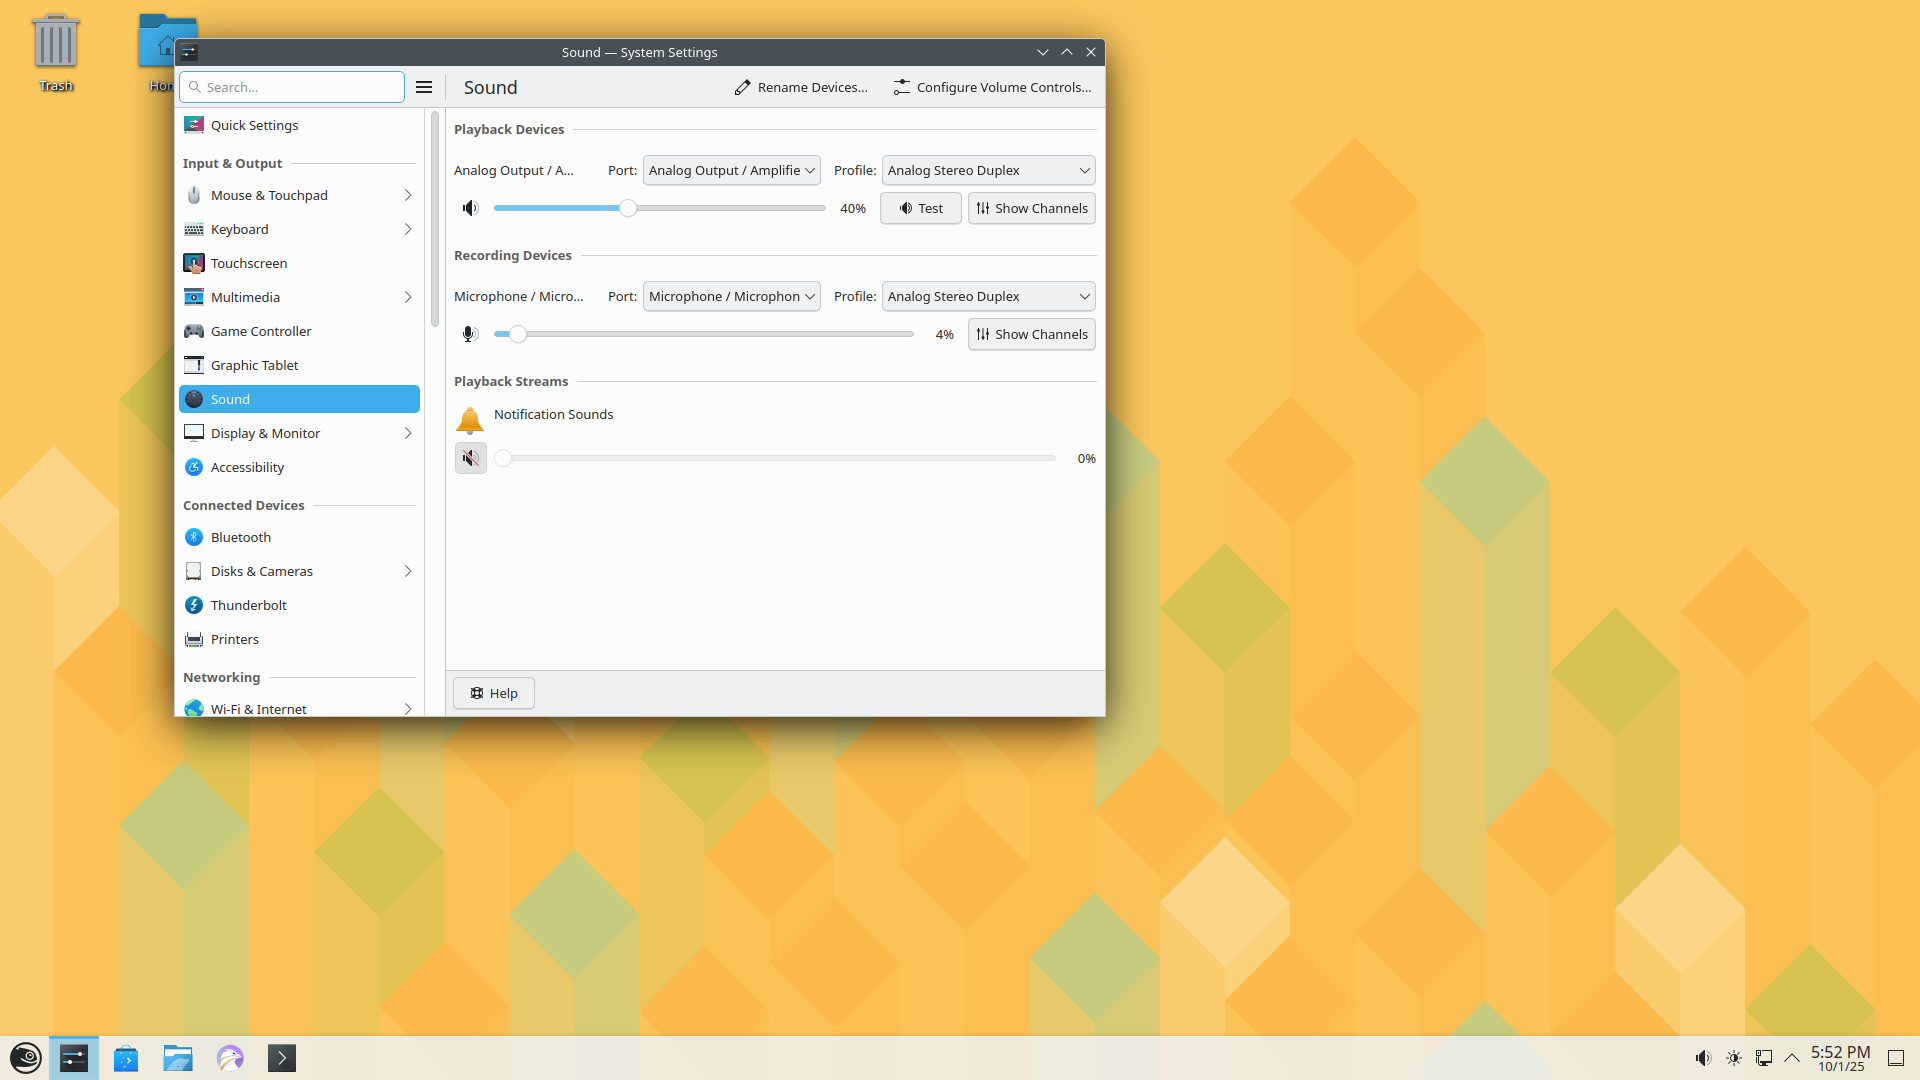Screen dimensions: 1920x1080
Task: Open Konsole terminal from taskbar
Action: click(x=282, y=1058)
